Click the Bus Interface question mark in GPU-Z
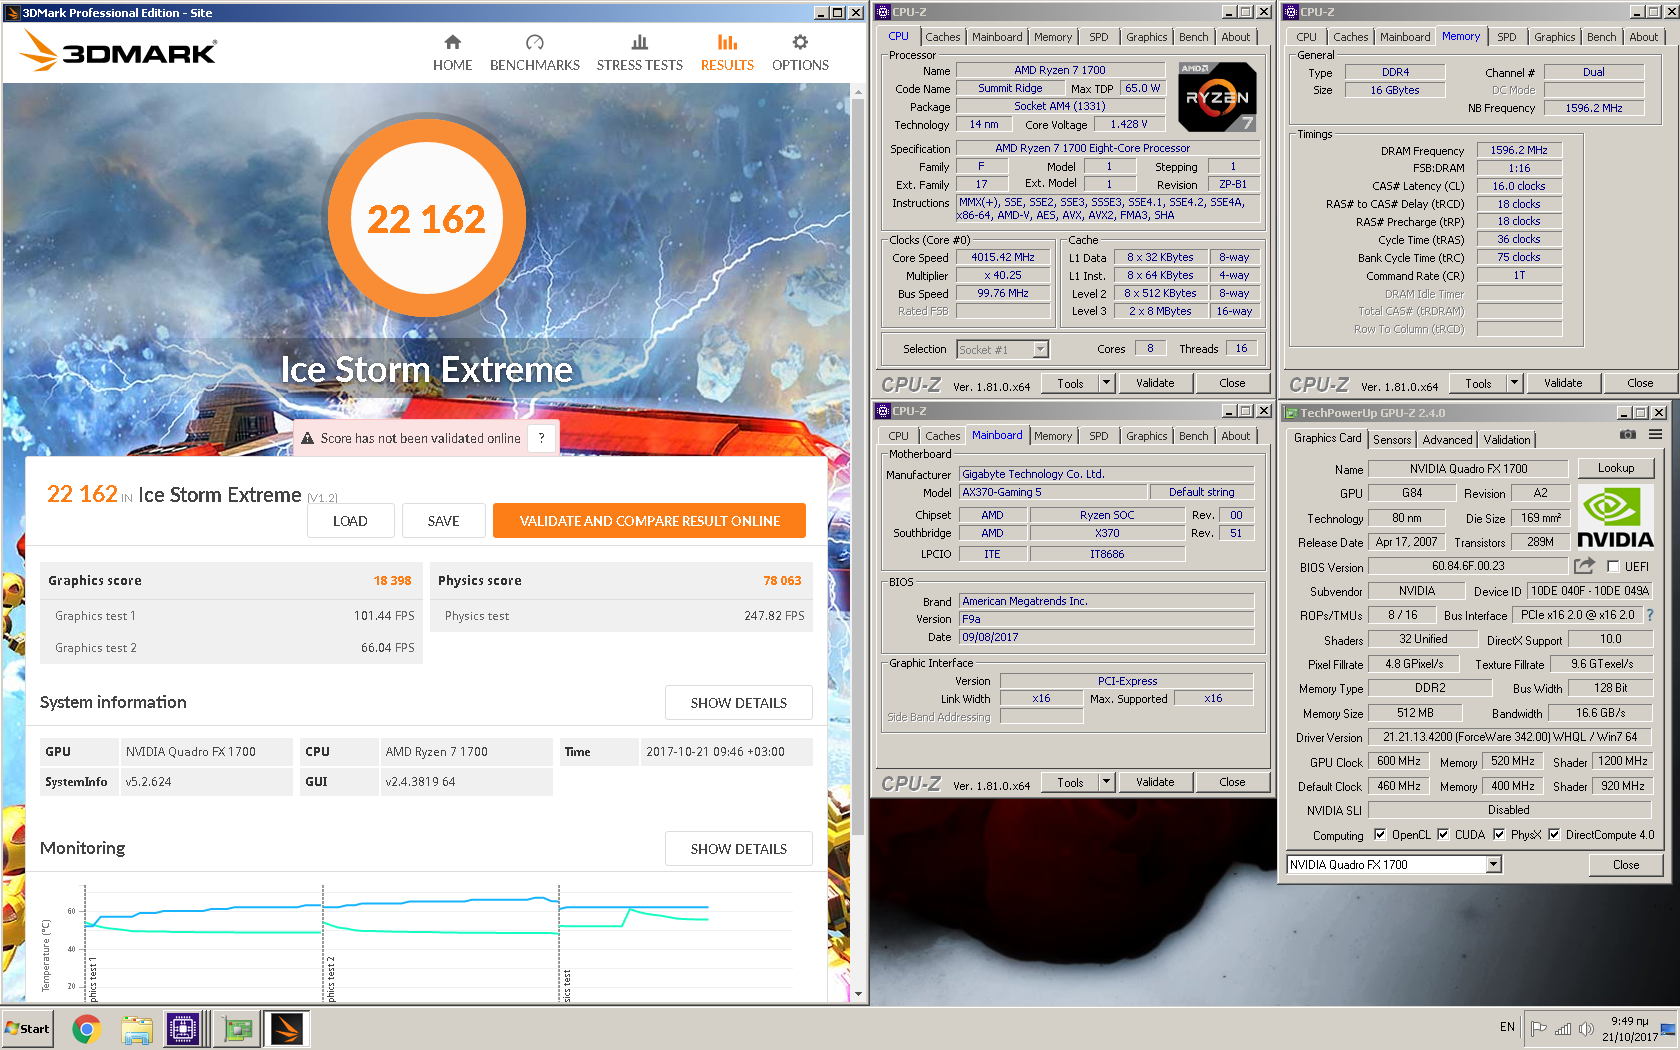 (1650, 615)
